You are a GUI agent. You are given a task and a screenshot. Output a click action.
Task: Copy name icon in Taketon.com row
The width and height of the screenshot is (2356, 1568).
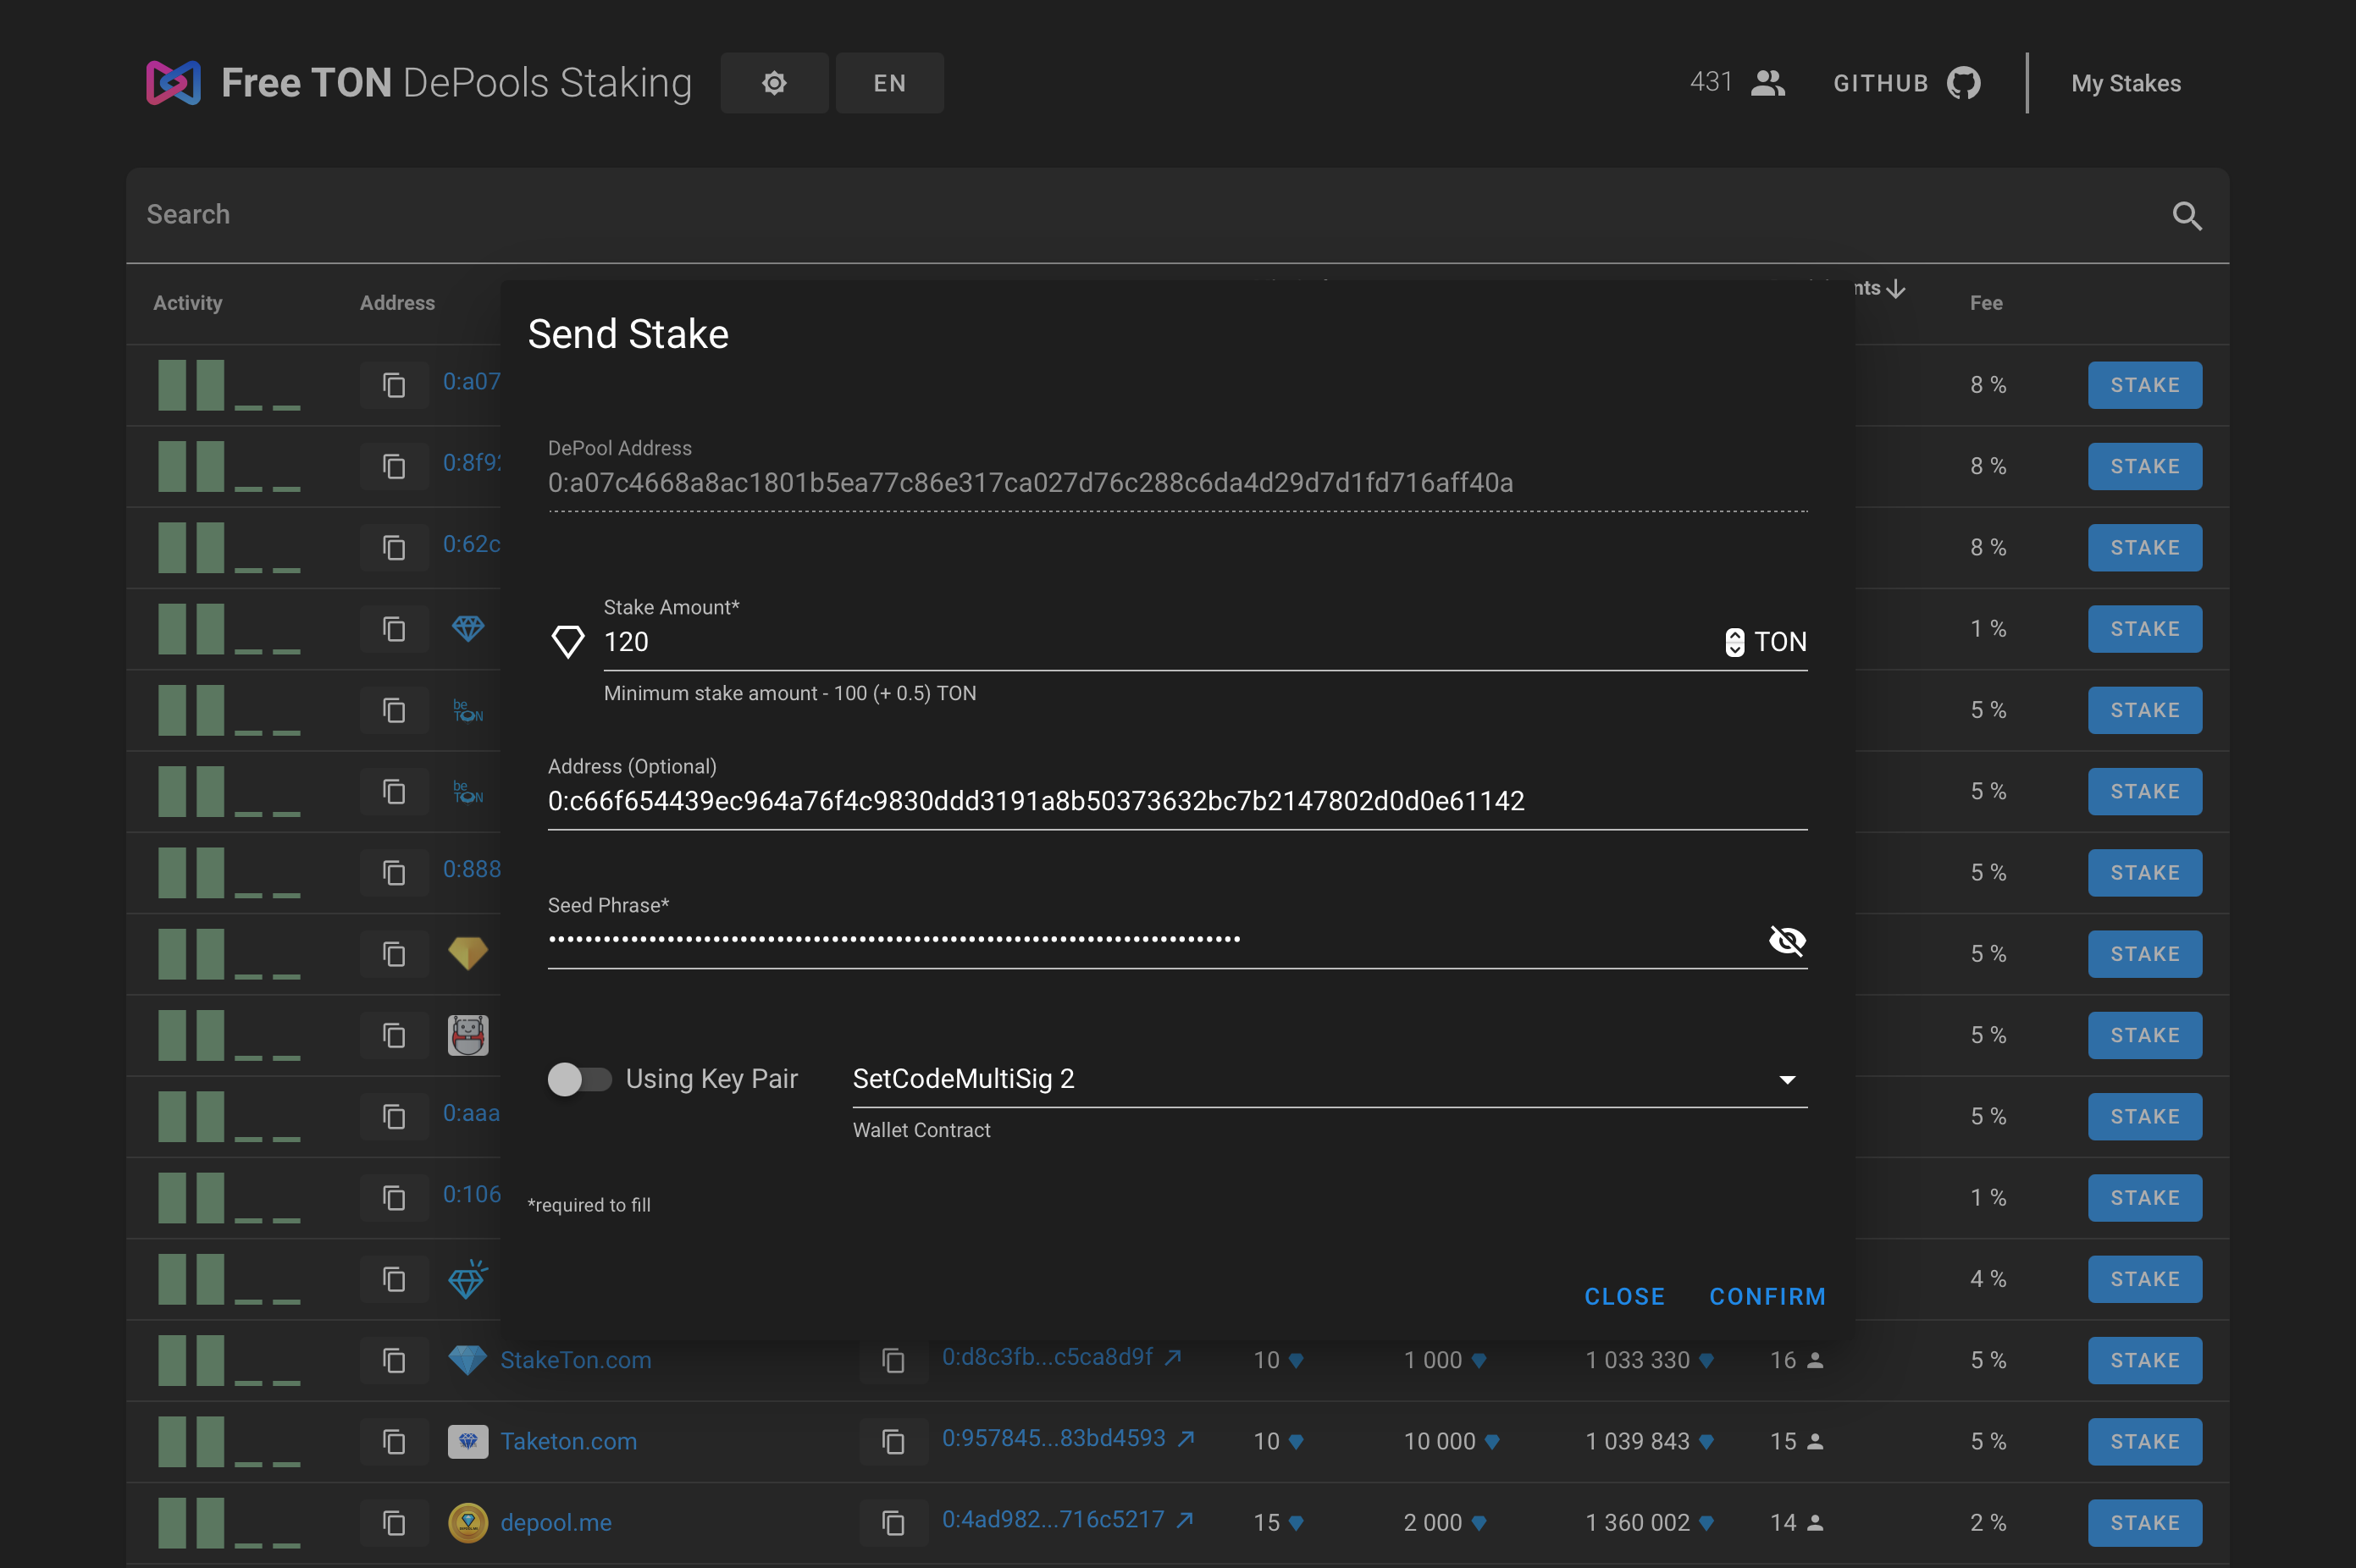394,1441
